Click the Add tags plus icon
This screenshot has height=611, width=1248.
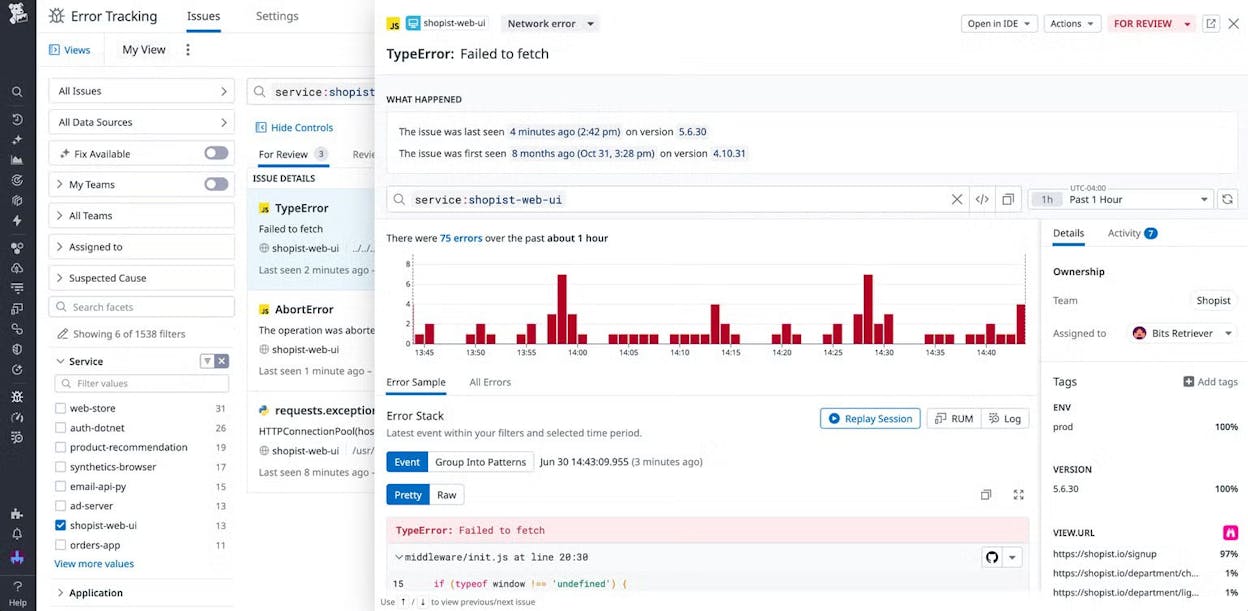point(1188,382)
